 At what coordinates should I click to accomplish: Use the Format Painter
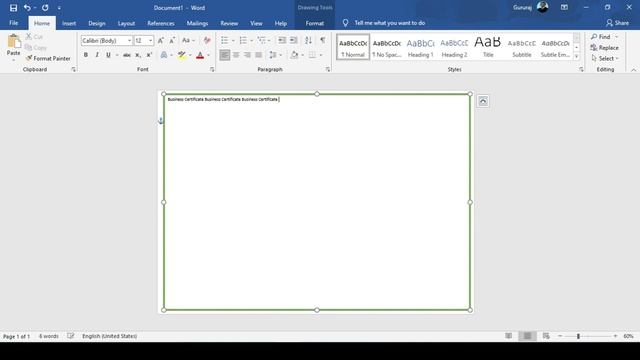48,58
